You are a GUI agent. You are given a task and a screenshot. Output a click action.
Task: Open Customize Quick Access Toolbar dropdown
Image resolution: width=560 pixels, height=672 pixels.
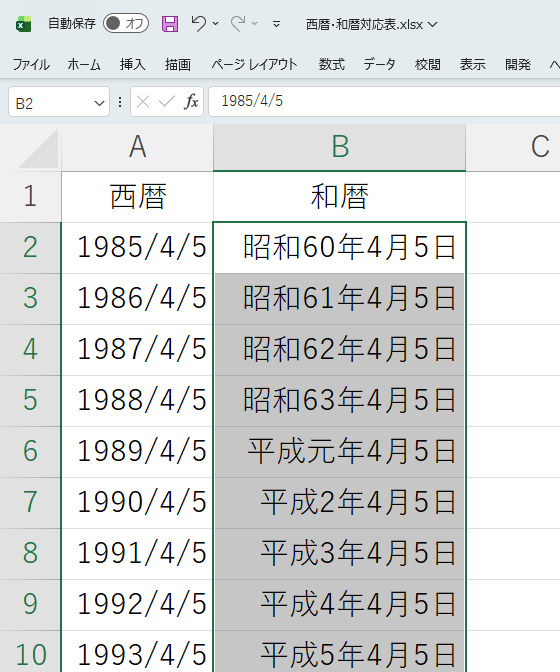tap(276, 24)
